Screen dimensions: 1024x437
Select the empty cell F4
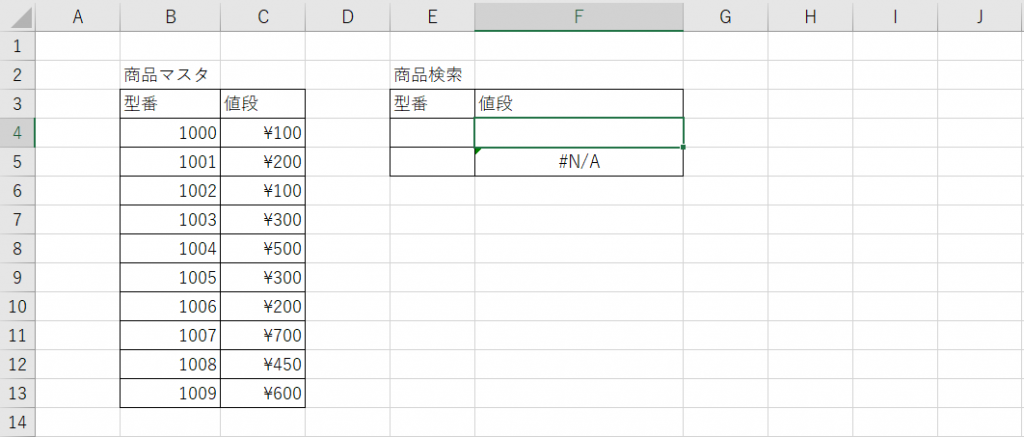(579, 132)
